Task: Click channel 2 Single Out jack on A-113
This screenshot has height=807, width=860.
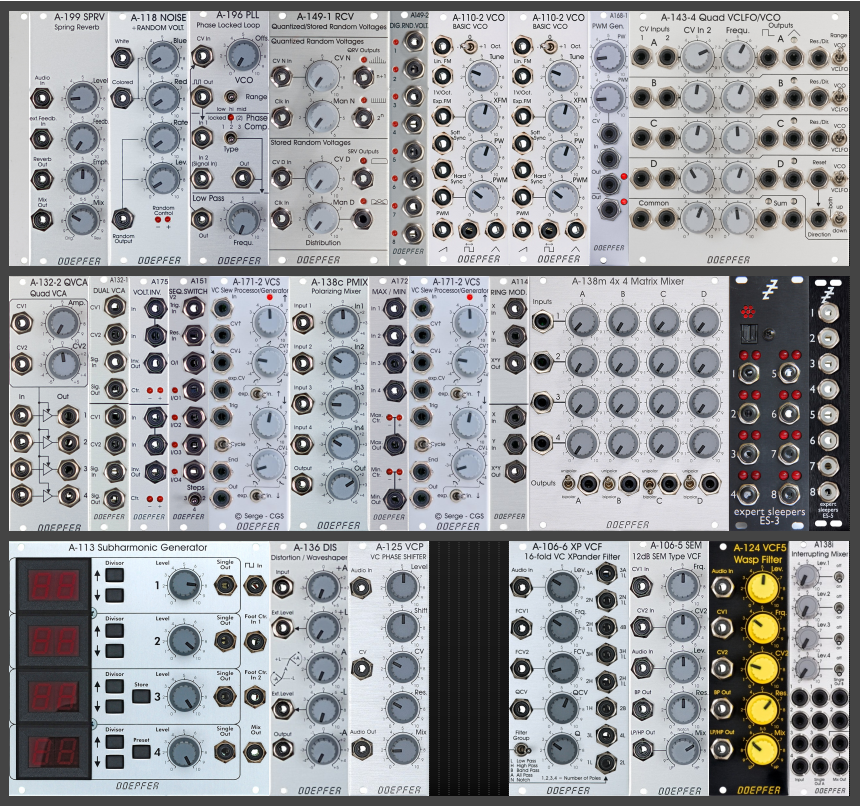Action: [x=225, y=640]
